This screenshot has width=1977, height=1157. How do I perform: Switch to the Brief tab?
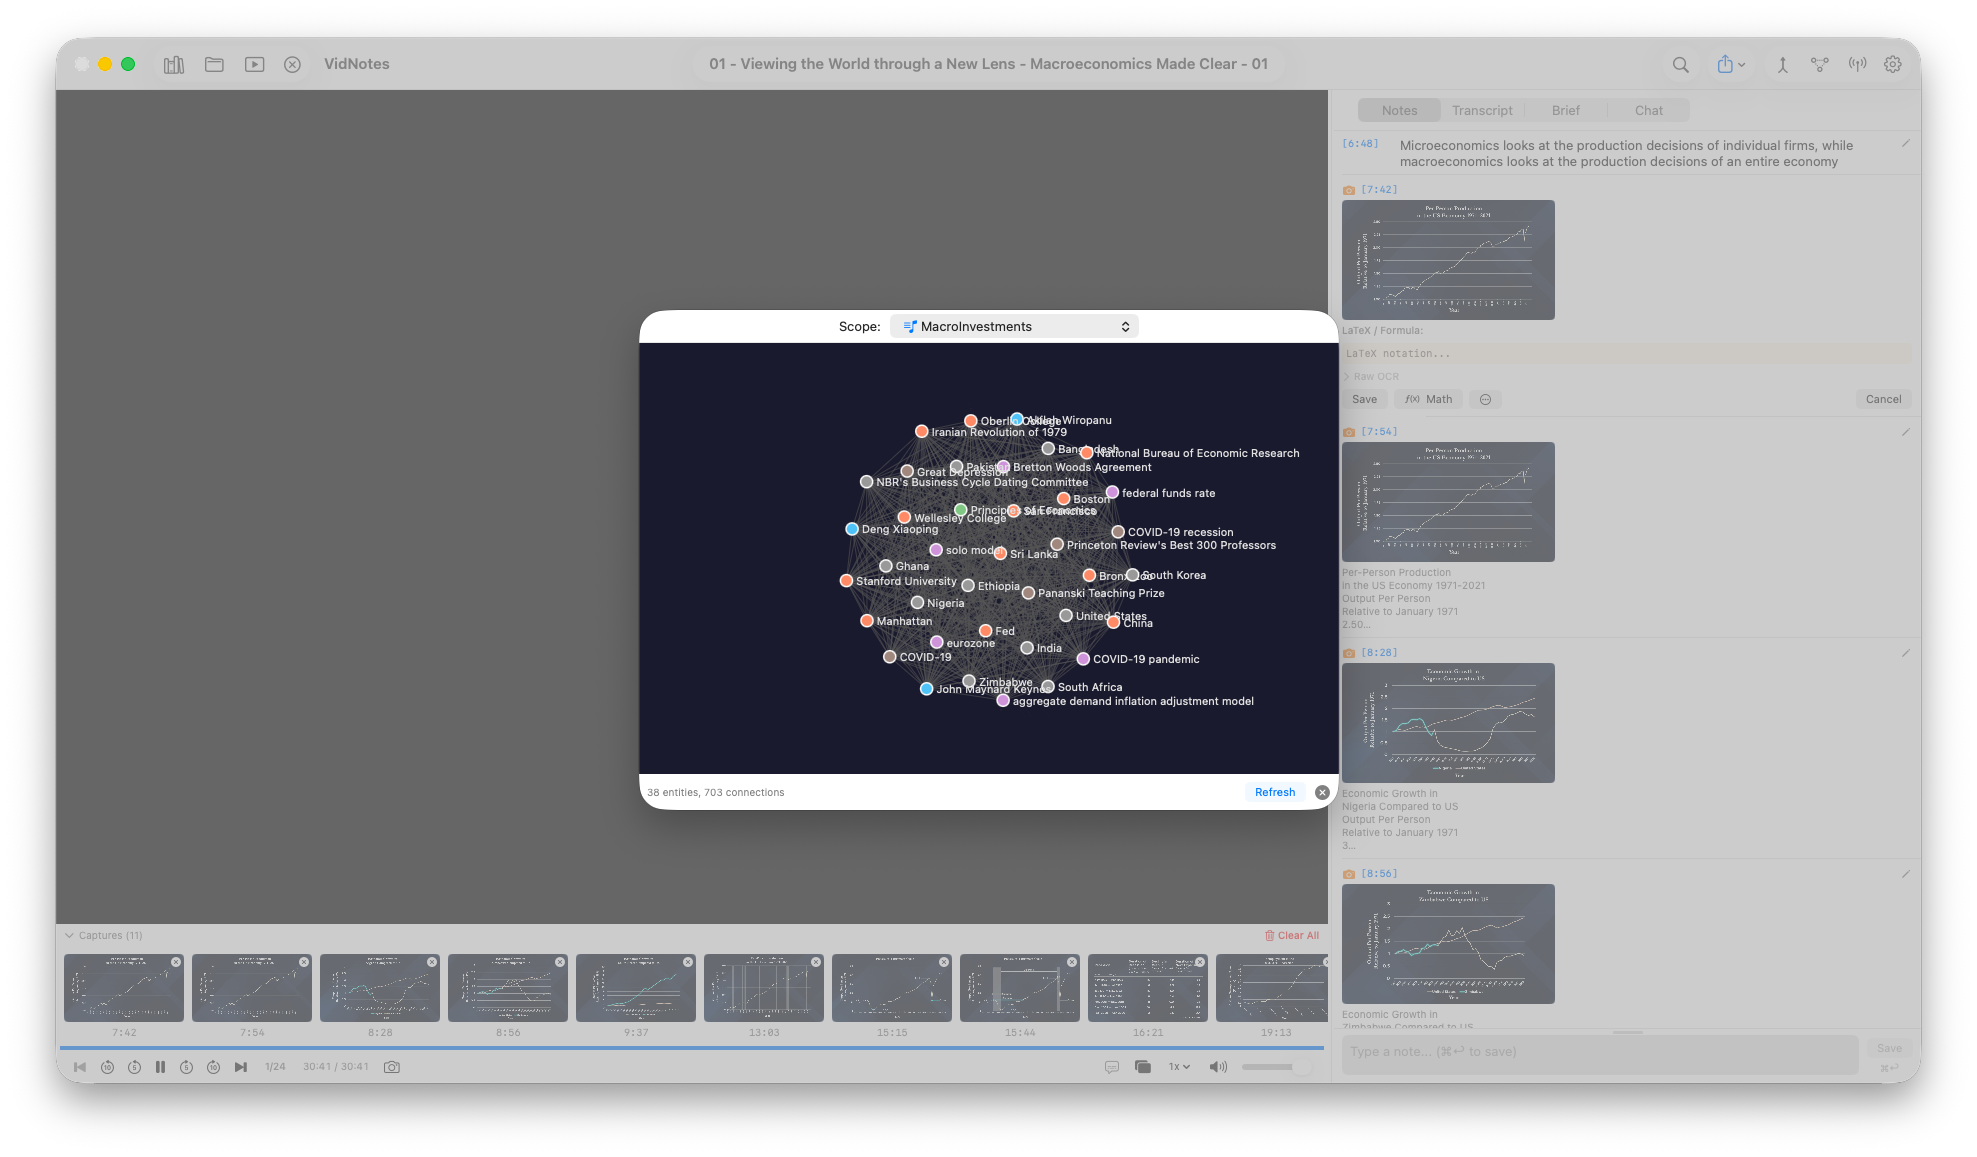coord(1565,110)
